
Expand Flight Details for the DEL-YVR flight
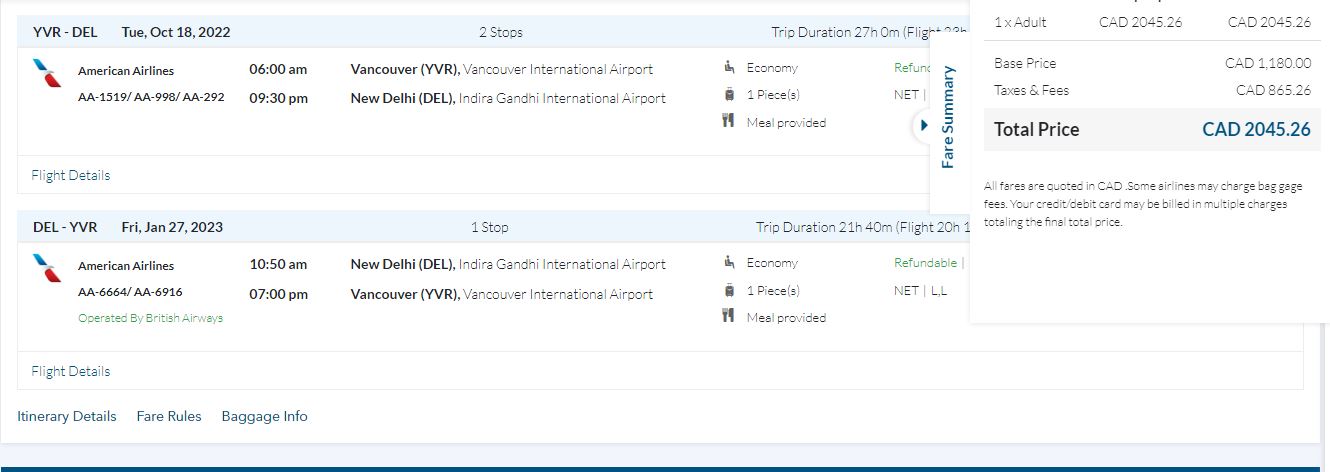click(x=71, y=371)
